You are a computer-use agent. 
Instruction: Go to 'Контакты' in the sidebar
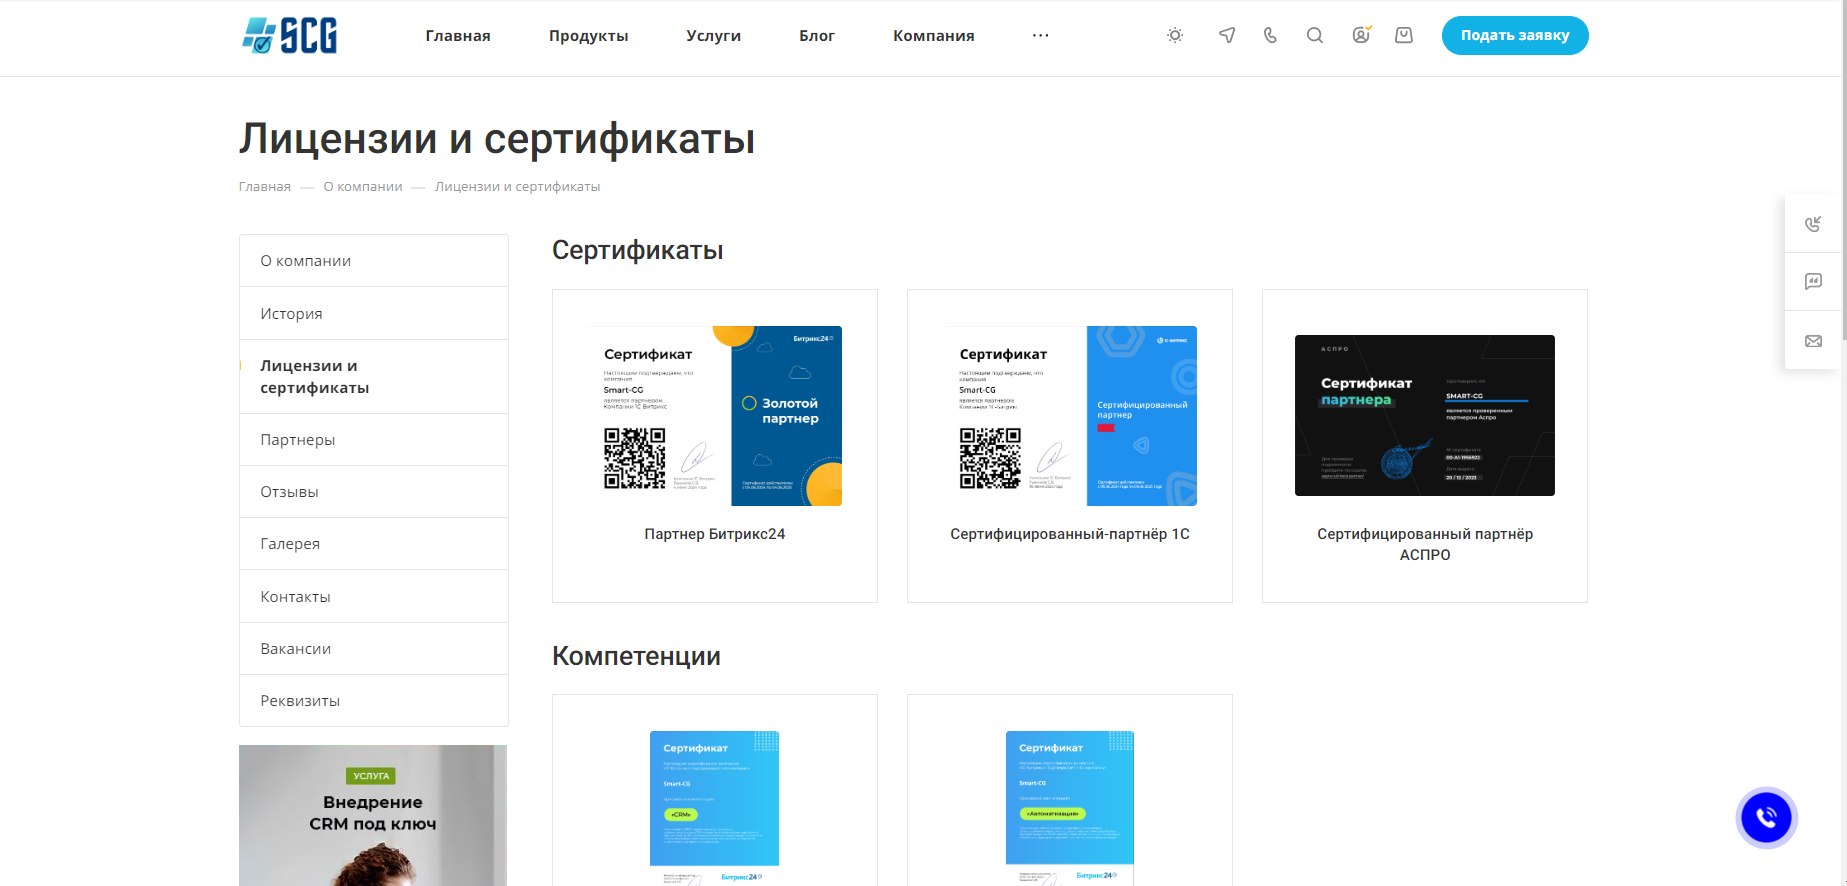[x=374, y=597]
